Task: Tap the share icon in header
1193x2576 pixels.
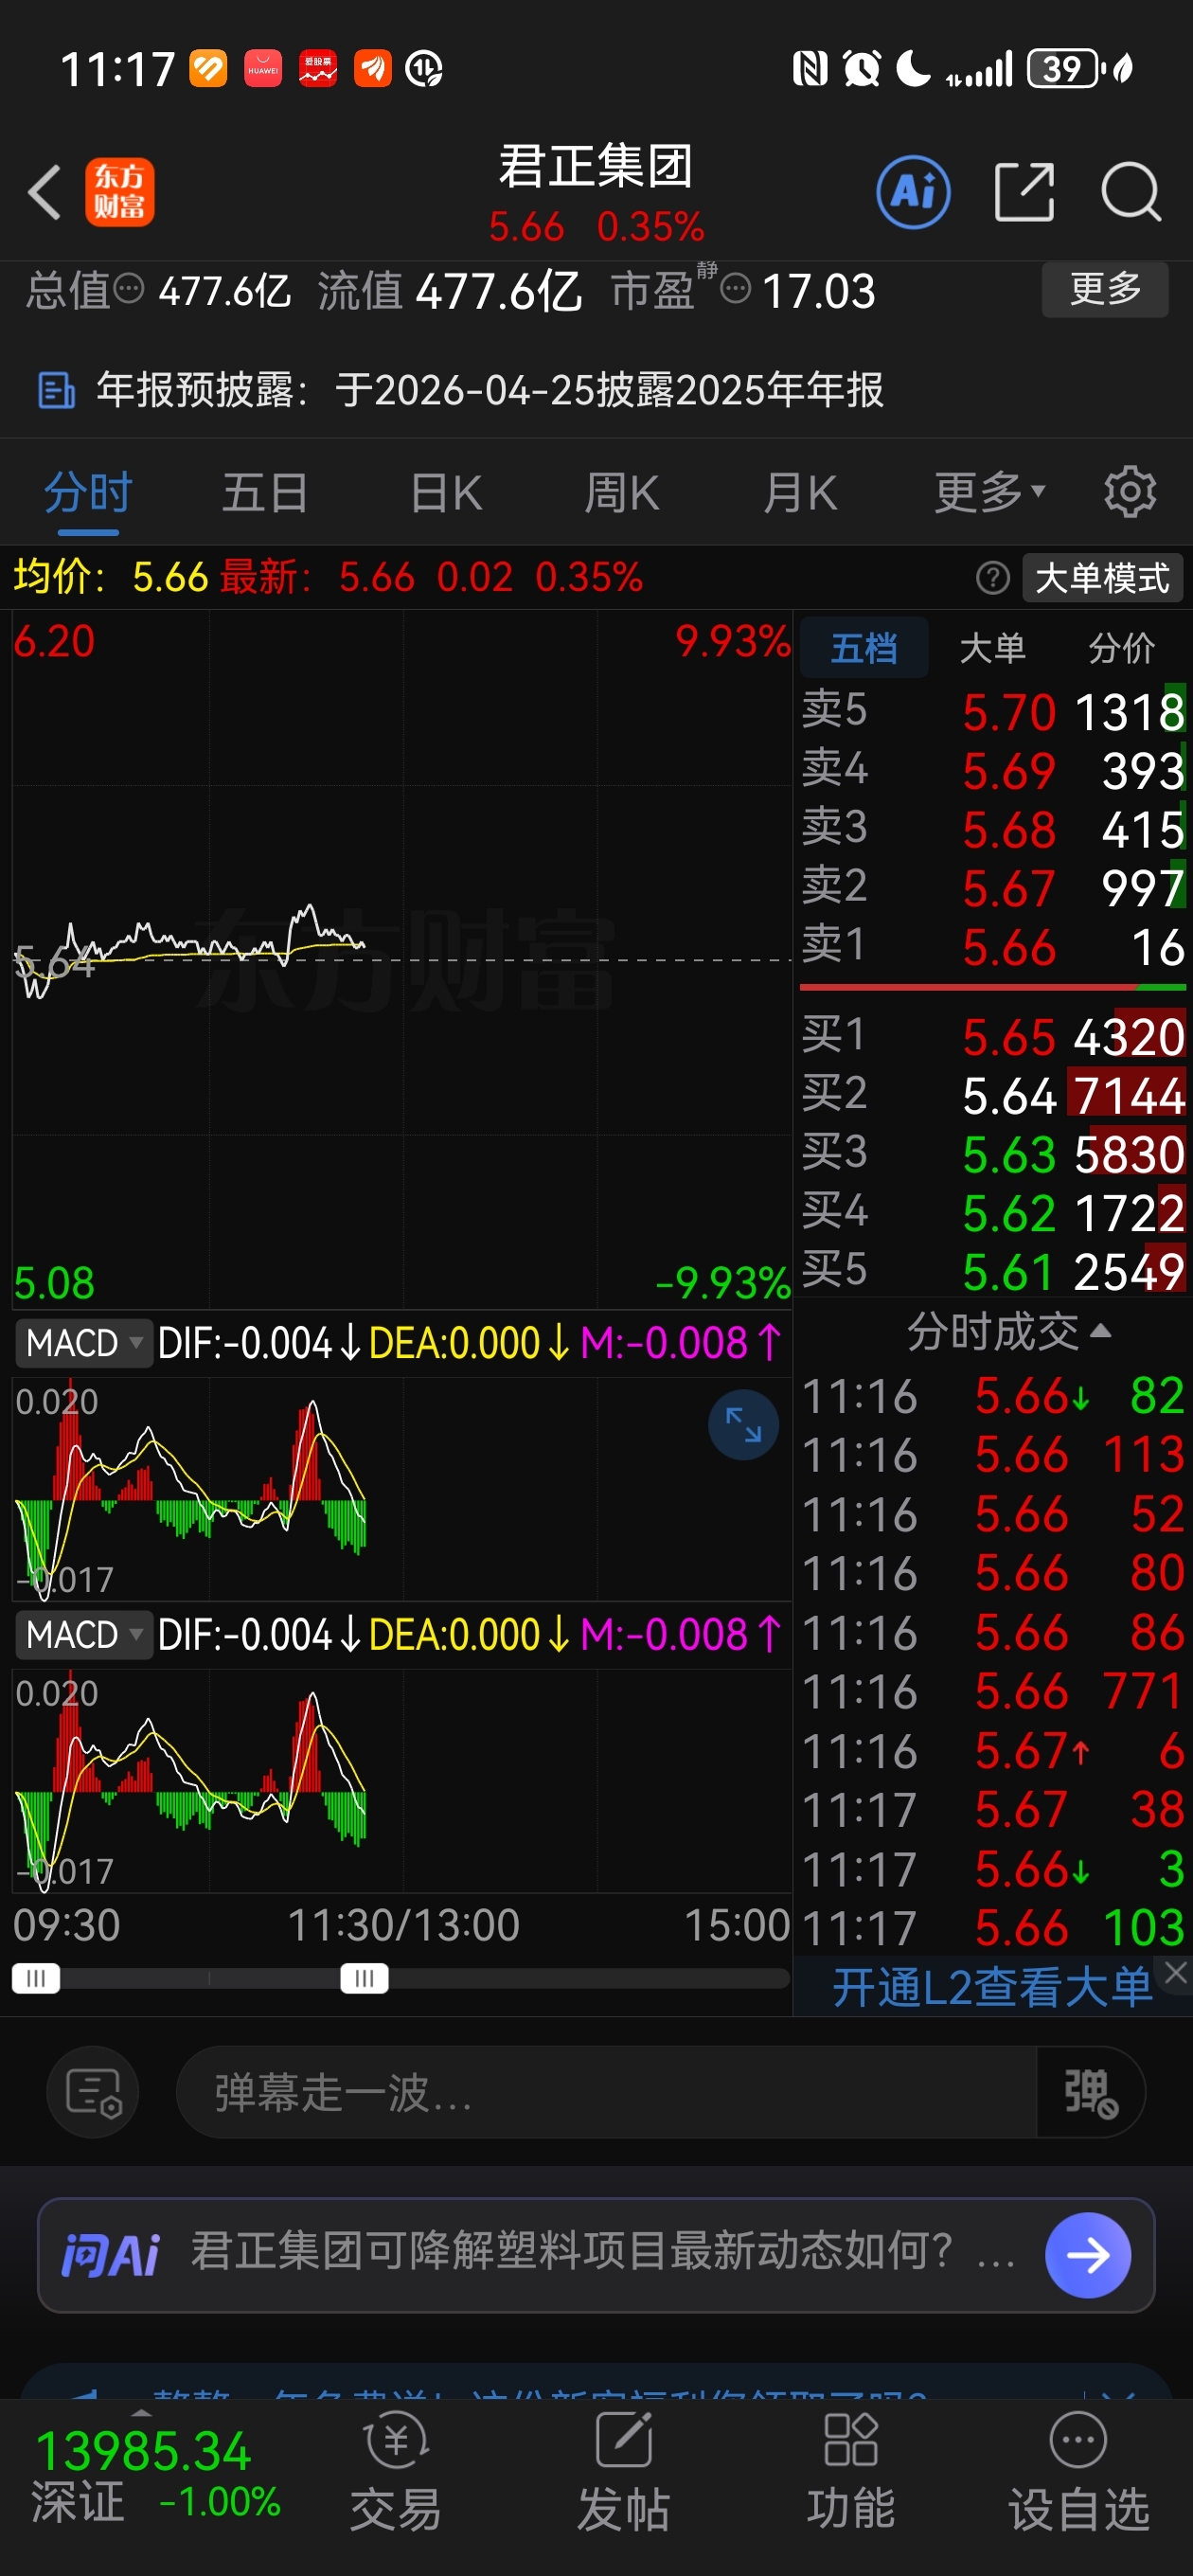Action: (x=1024, y=191)
